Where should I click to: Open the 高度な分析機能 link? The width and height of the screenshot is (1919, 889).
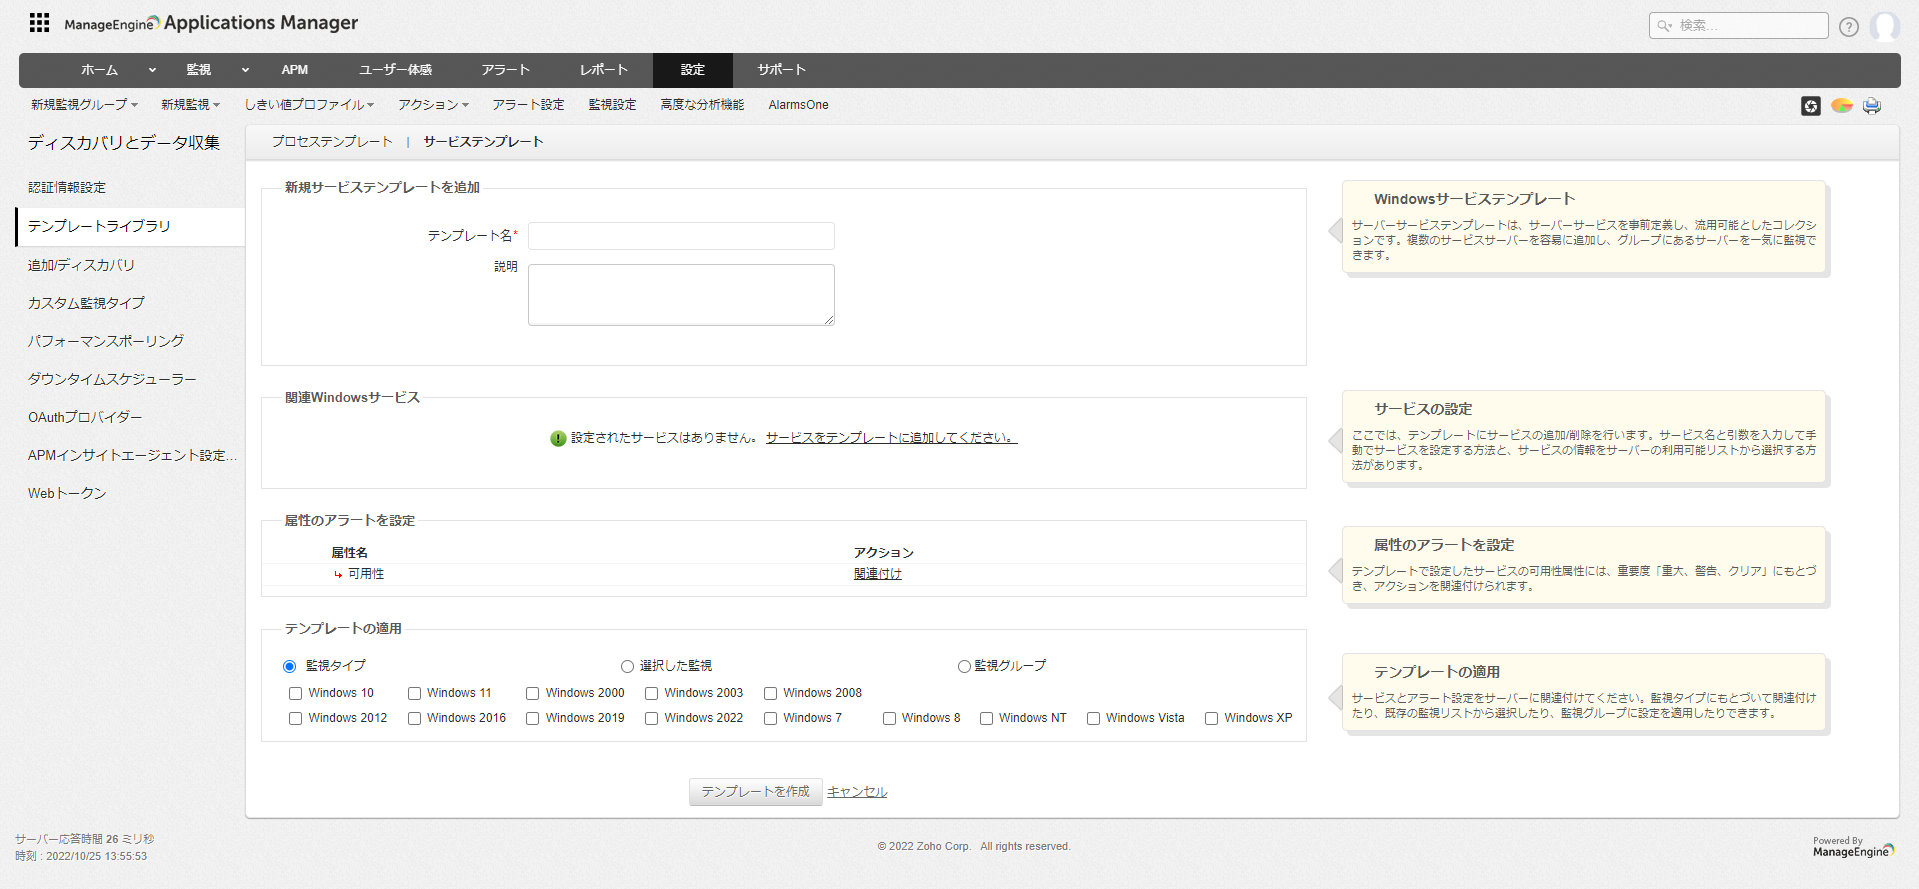click(702, 105)
